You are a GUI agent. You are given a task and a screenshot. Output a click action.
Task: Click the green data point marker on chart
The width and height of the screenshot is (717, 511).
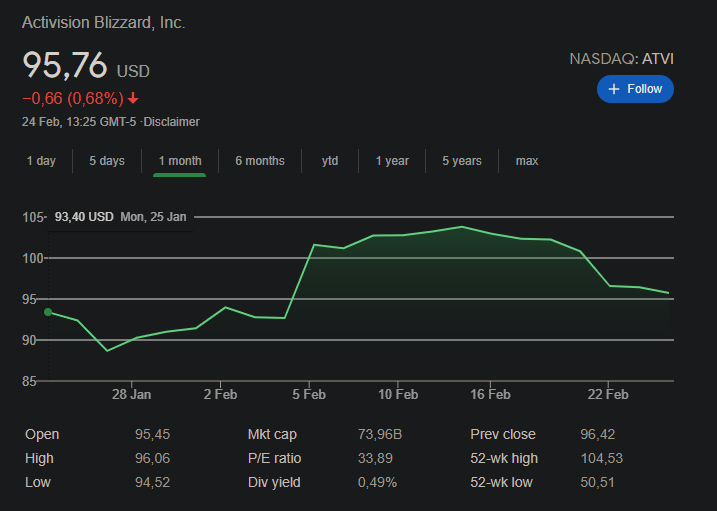48,312
